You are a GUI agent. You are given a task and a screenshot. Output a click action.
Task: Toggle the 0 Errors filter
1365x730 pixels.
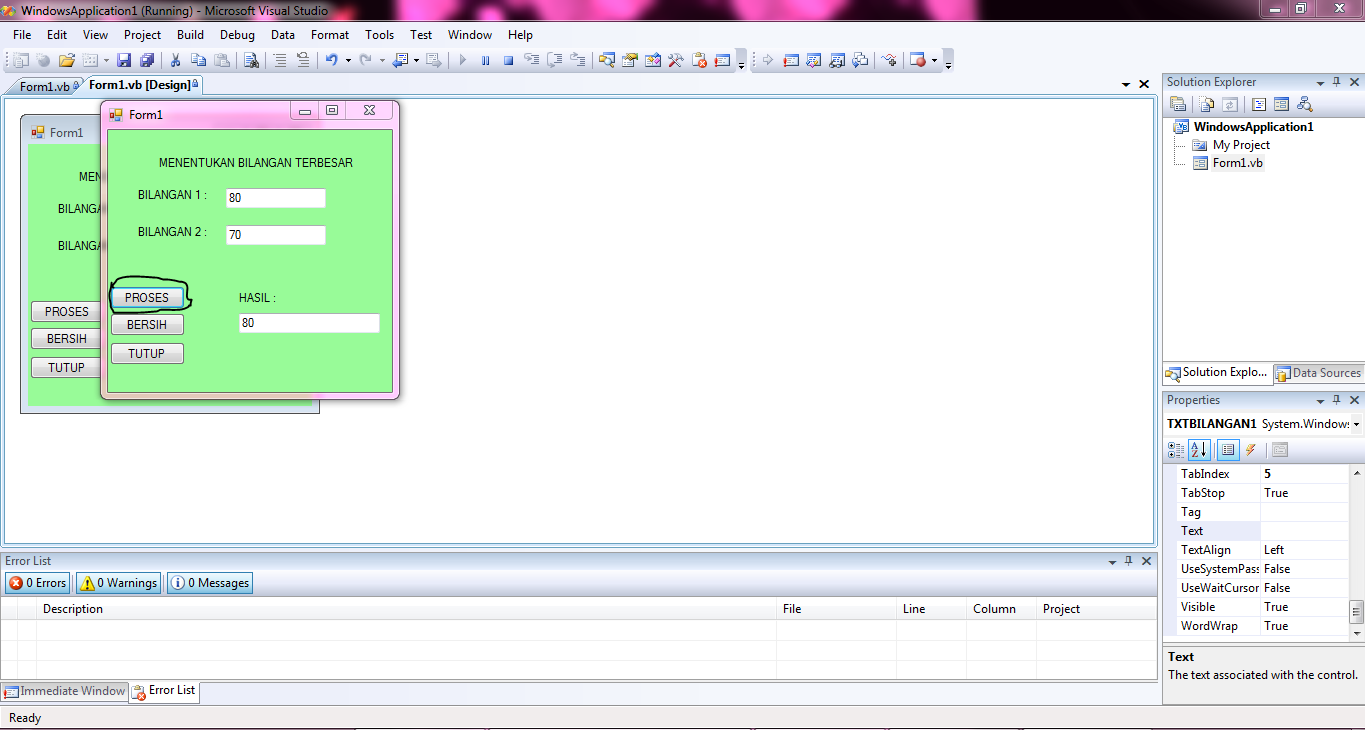37,582
